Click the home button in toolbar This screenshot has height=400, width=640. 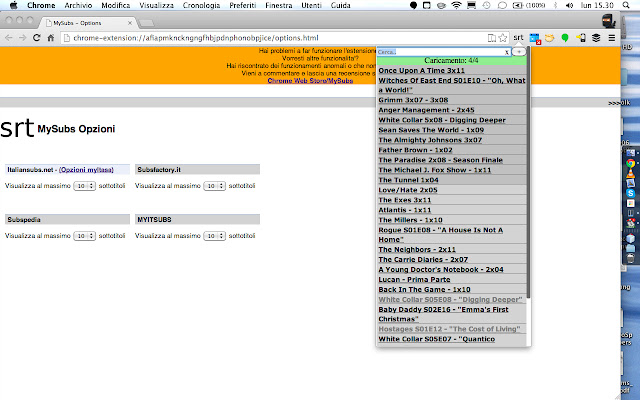(x=51, y=37)
